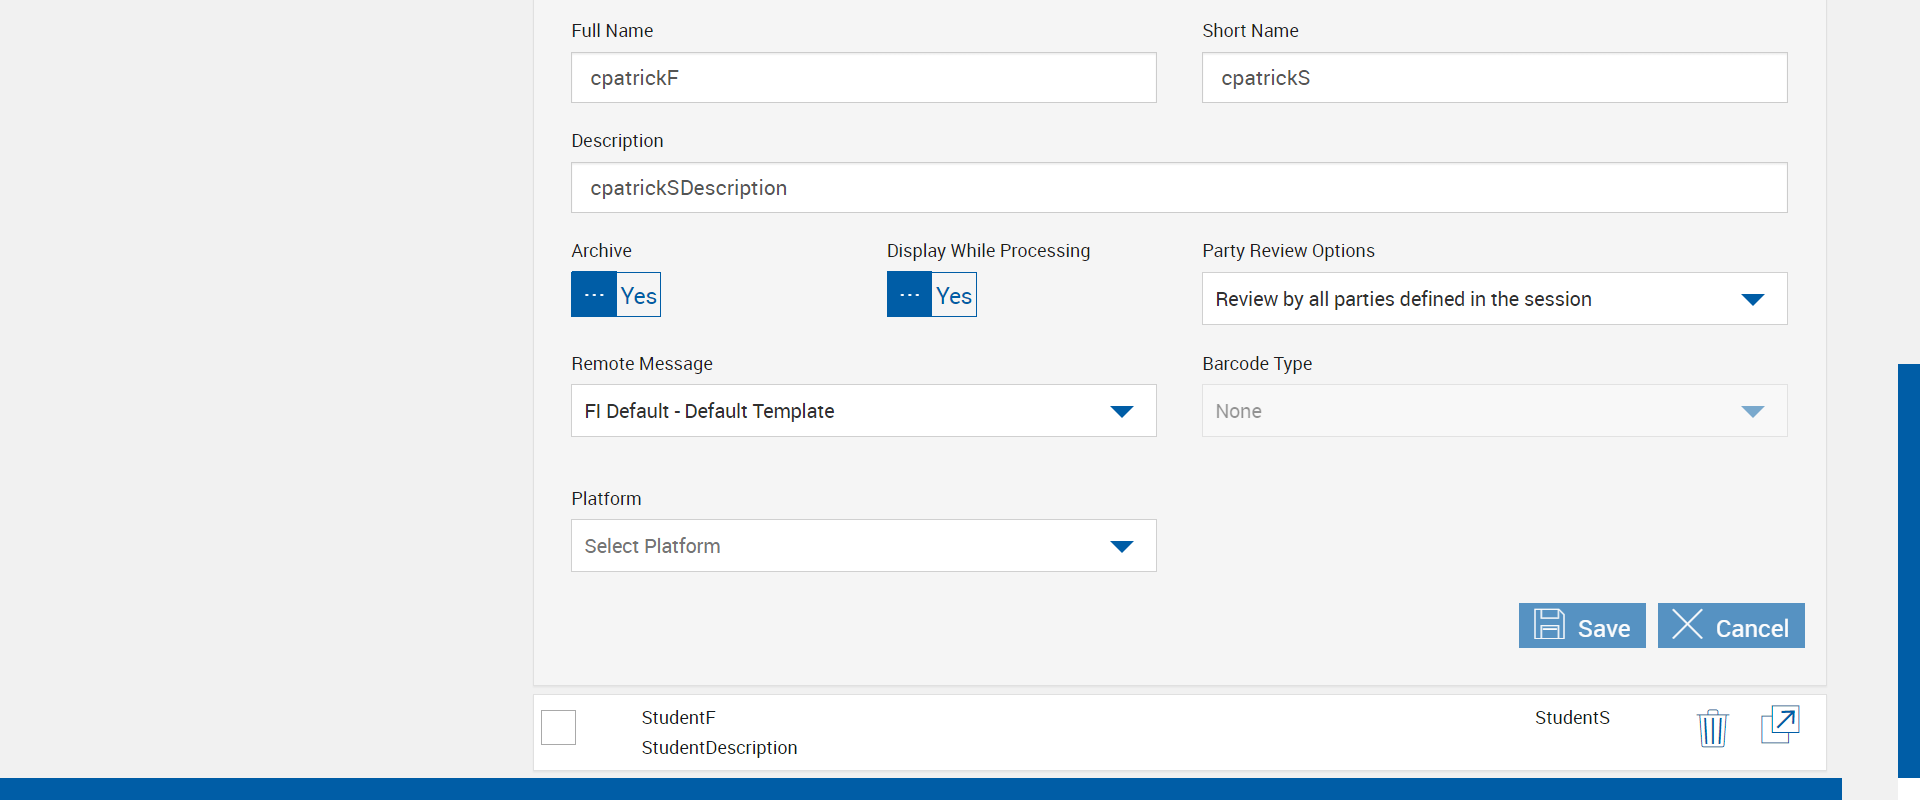Click the vertical scrollbar on the right
The height and width of the screenshot is (800, 1920).
coord(1908,570)
